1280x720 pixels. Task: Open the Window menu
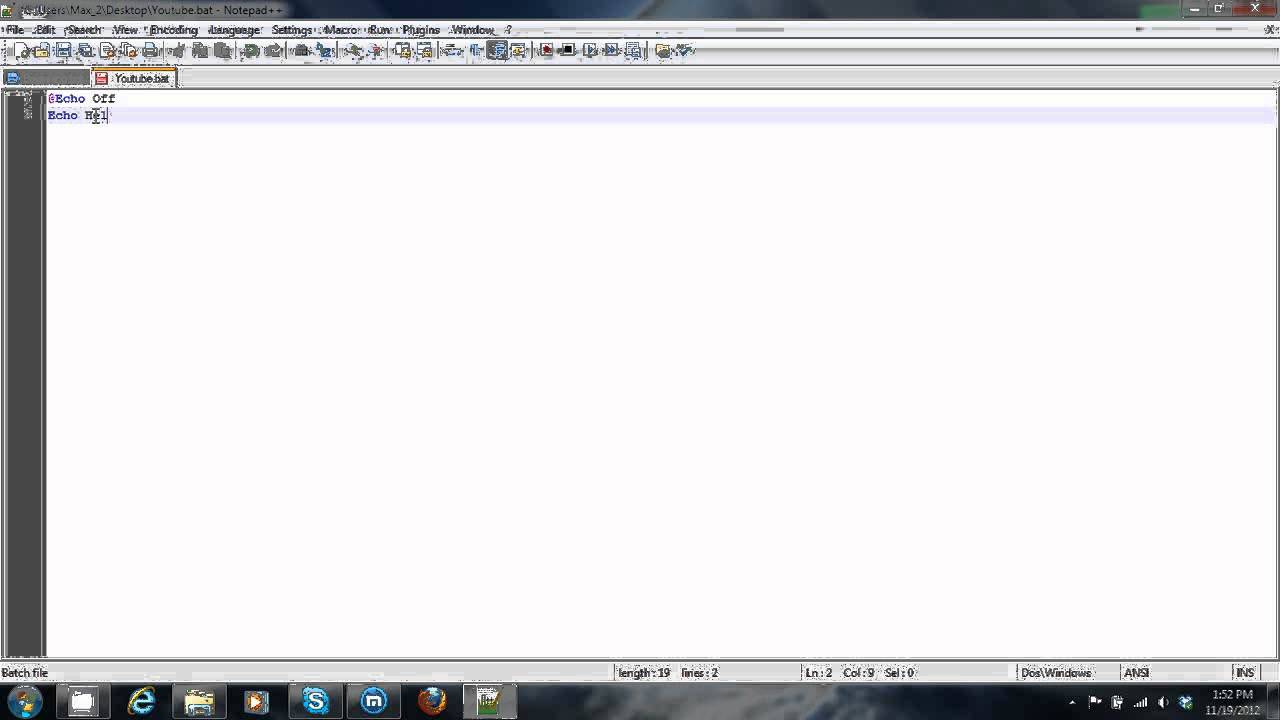[x=473, y=30]
